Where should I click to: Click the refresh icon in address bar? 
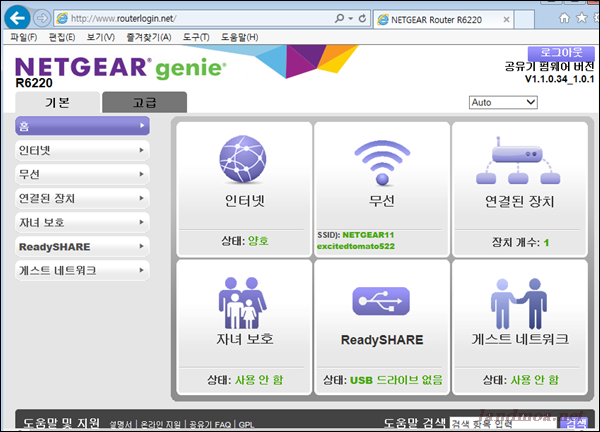click(x=362, y=18)
